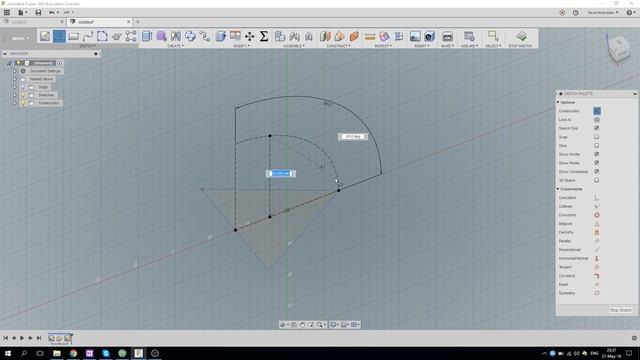Click the Stop Sketch button in palette

(x=620, y=310)
